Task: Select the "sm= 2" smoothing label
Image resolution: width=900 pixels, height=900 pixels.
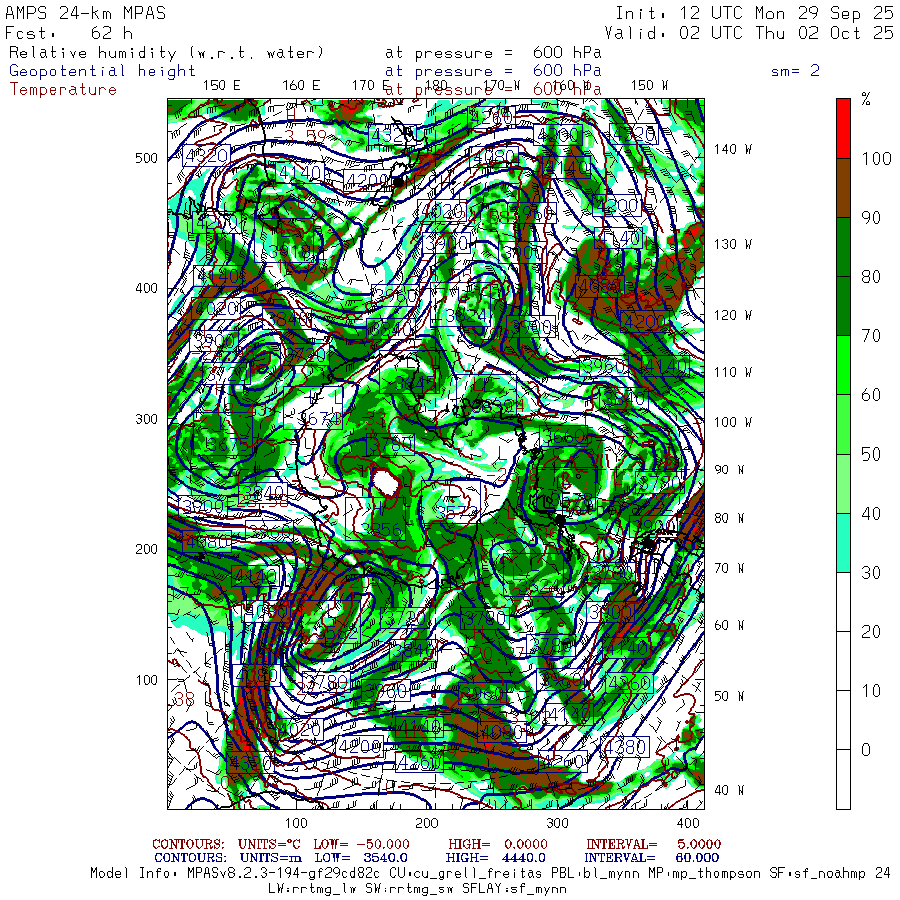Action: click(795, 71)
